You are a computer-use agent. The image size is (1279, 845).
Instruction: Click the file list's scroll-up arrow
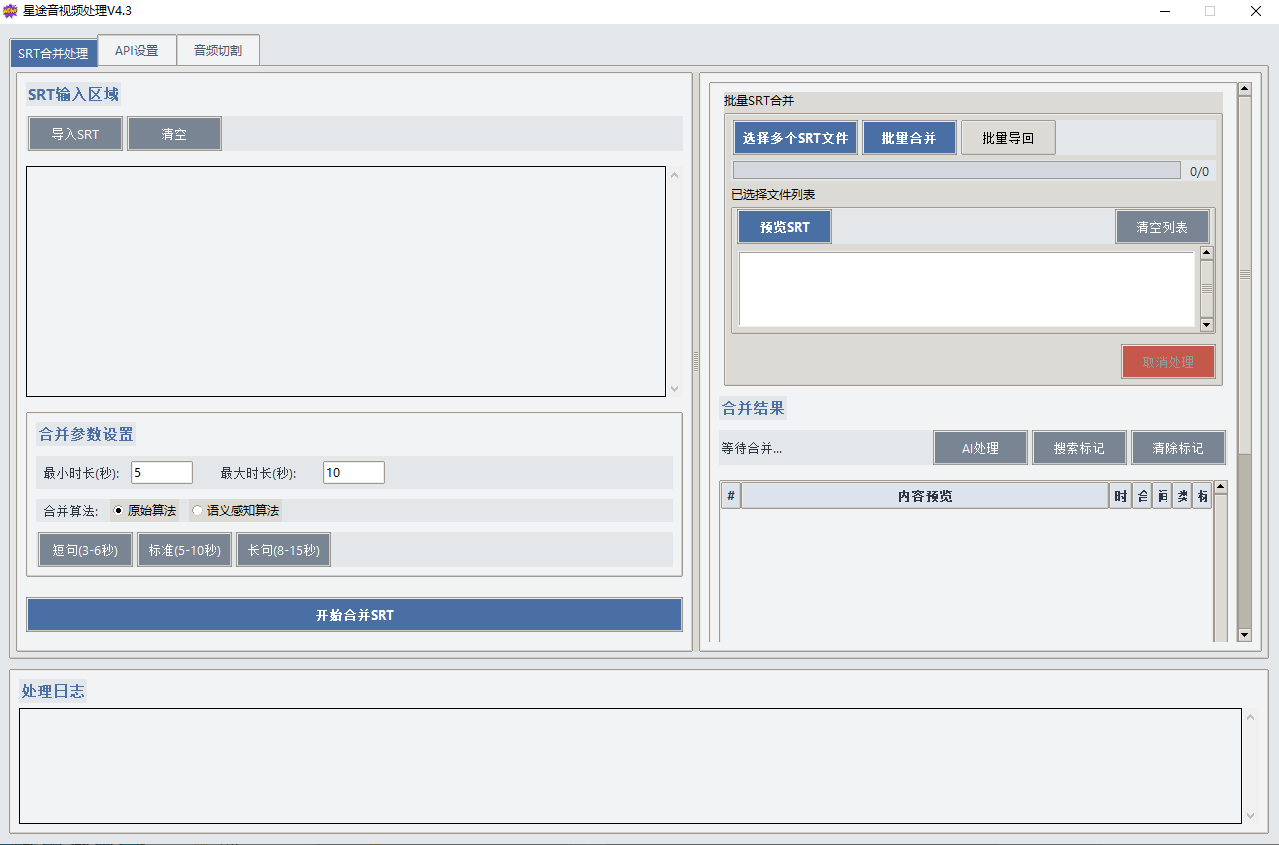(x=1206, y=254)
